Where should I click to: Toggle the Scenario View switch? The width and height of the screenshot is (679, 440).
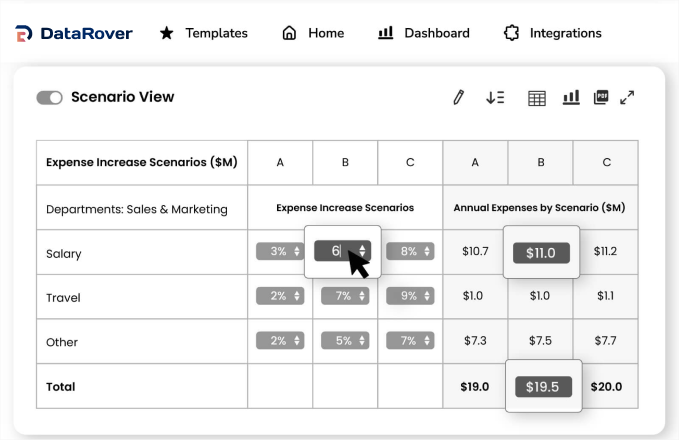[x=49, y=98]
